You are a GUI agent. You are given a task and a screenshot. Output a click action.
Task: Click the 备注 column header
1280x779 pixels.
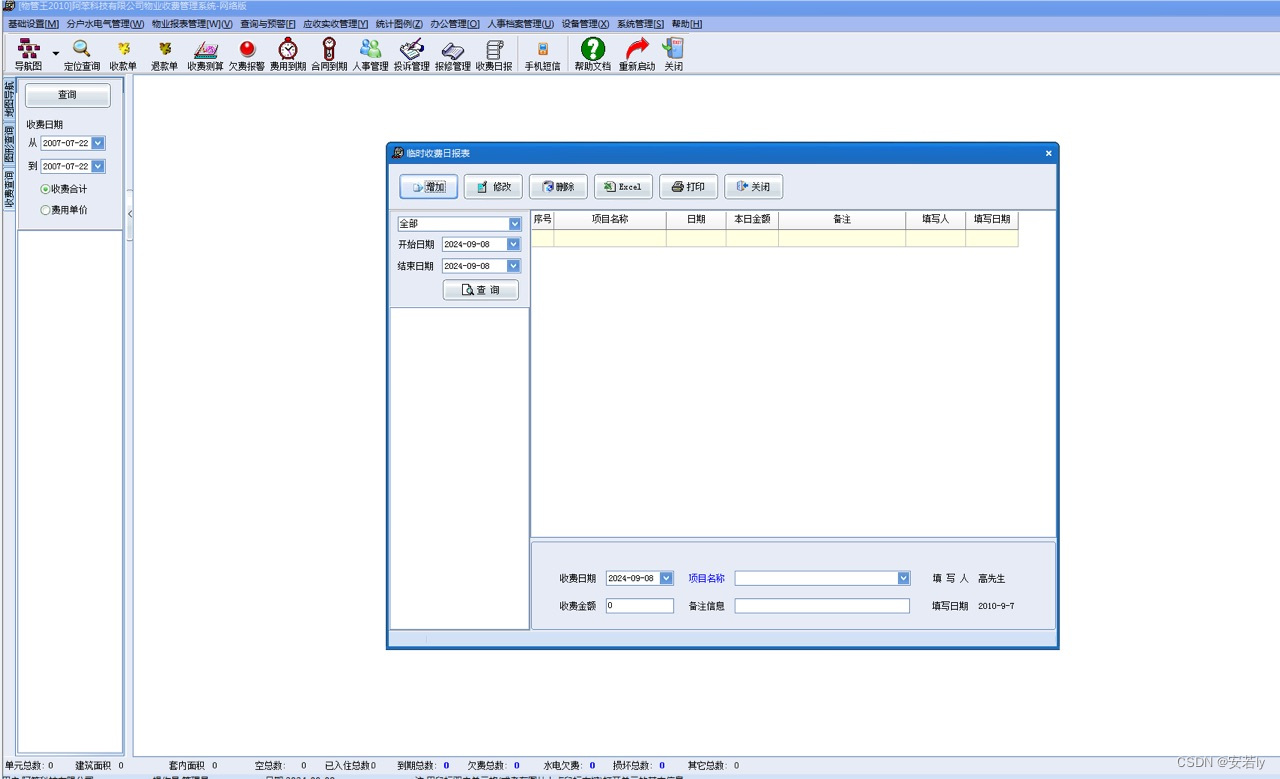842,219
